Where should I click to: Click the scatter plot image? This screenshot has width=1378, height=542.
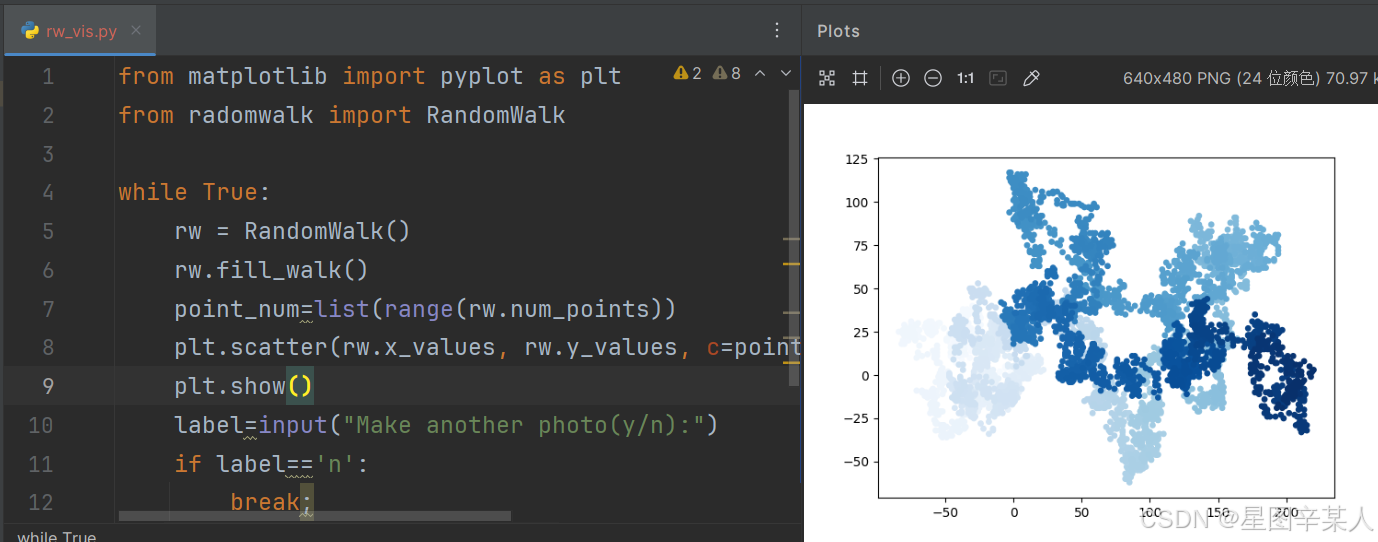coord(1091,324)
